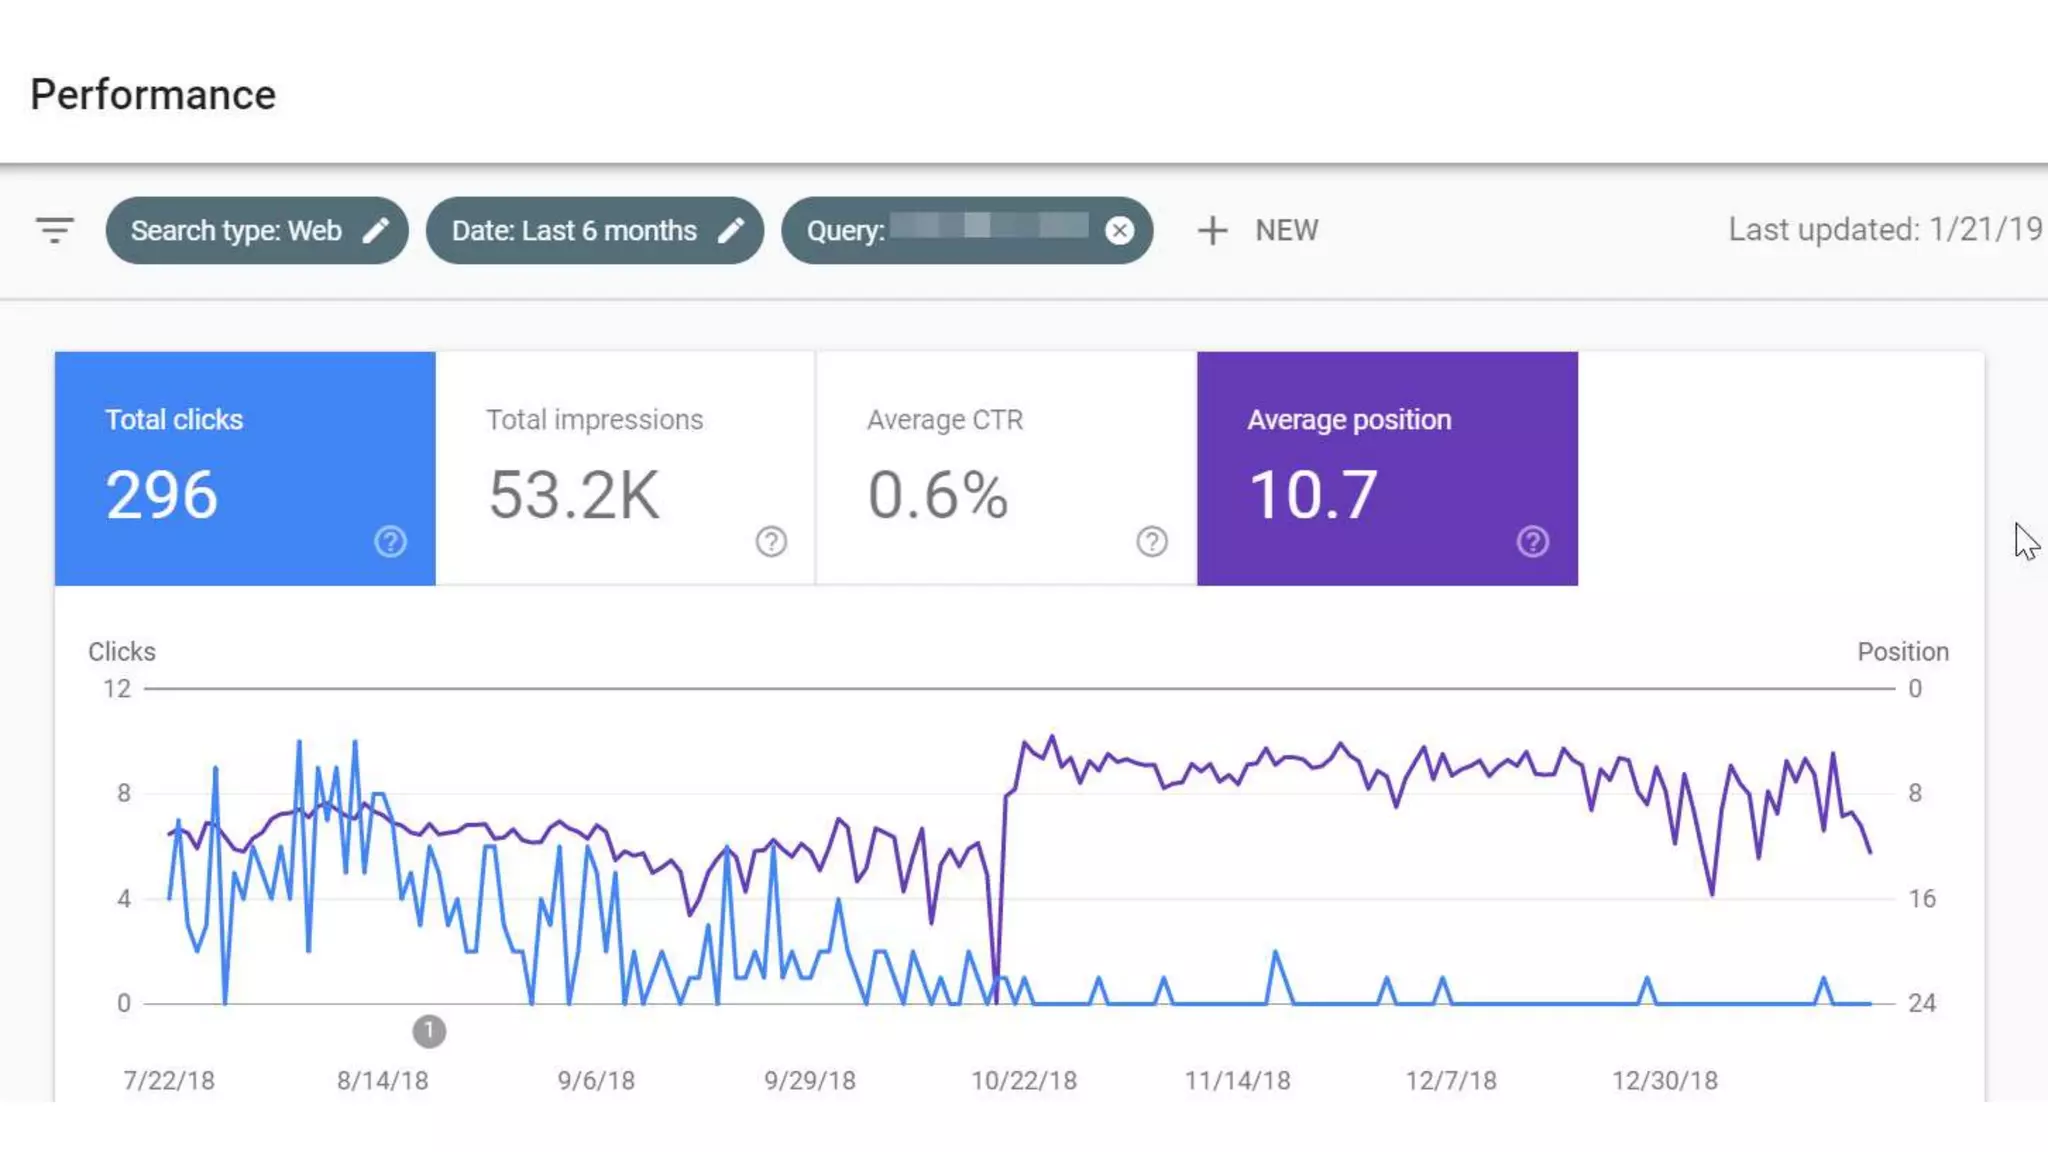
Task: Open Date: Last 6 months filter
Action: [x=574, y=230]
